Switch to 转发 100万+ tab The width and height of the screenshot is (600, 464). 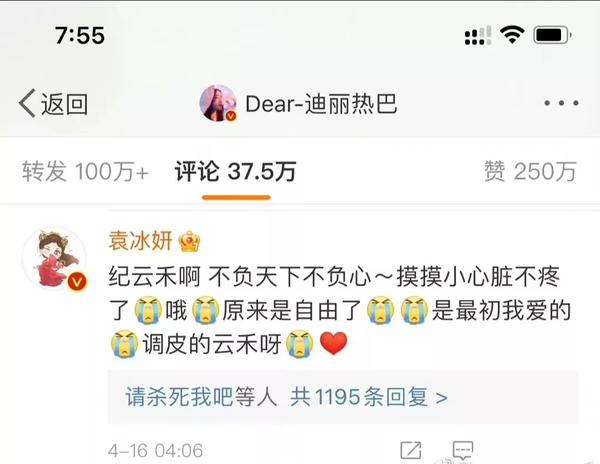click(x=85, y=171)
